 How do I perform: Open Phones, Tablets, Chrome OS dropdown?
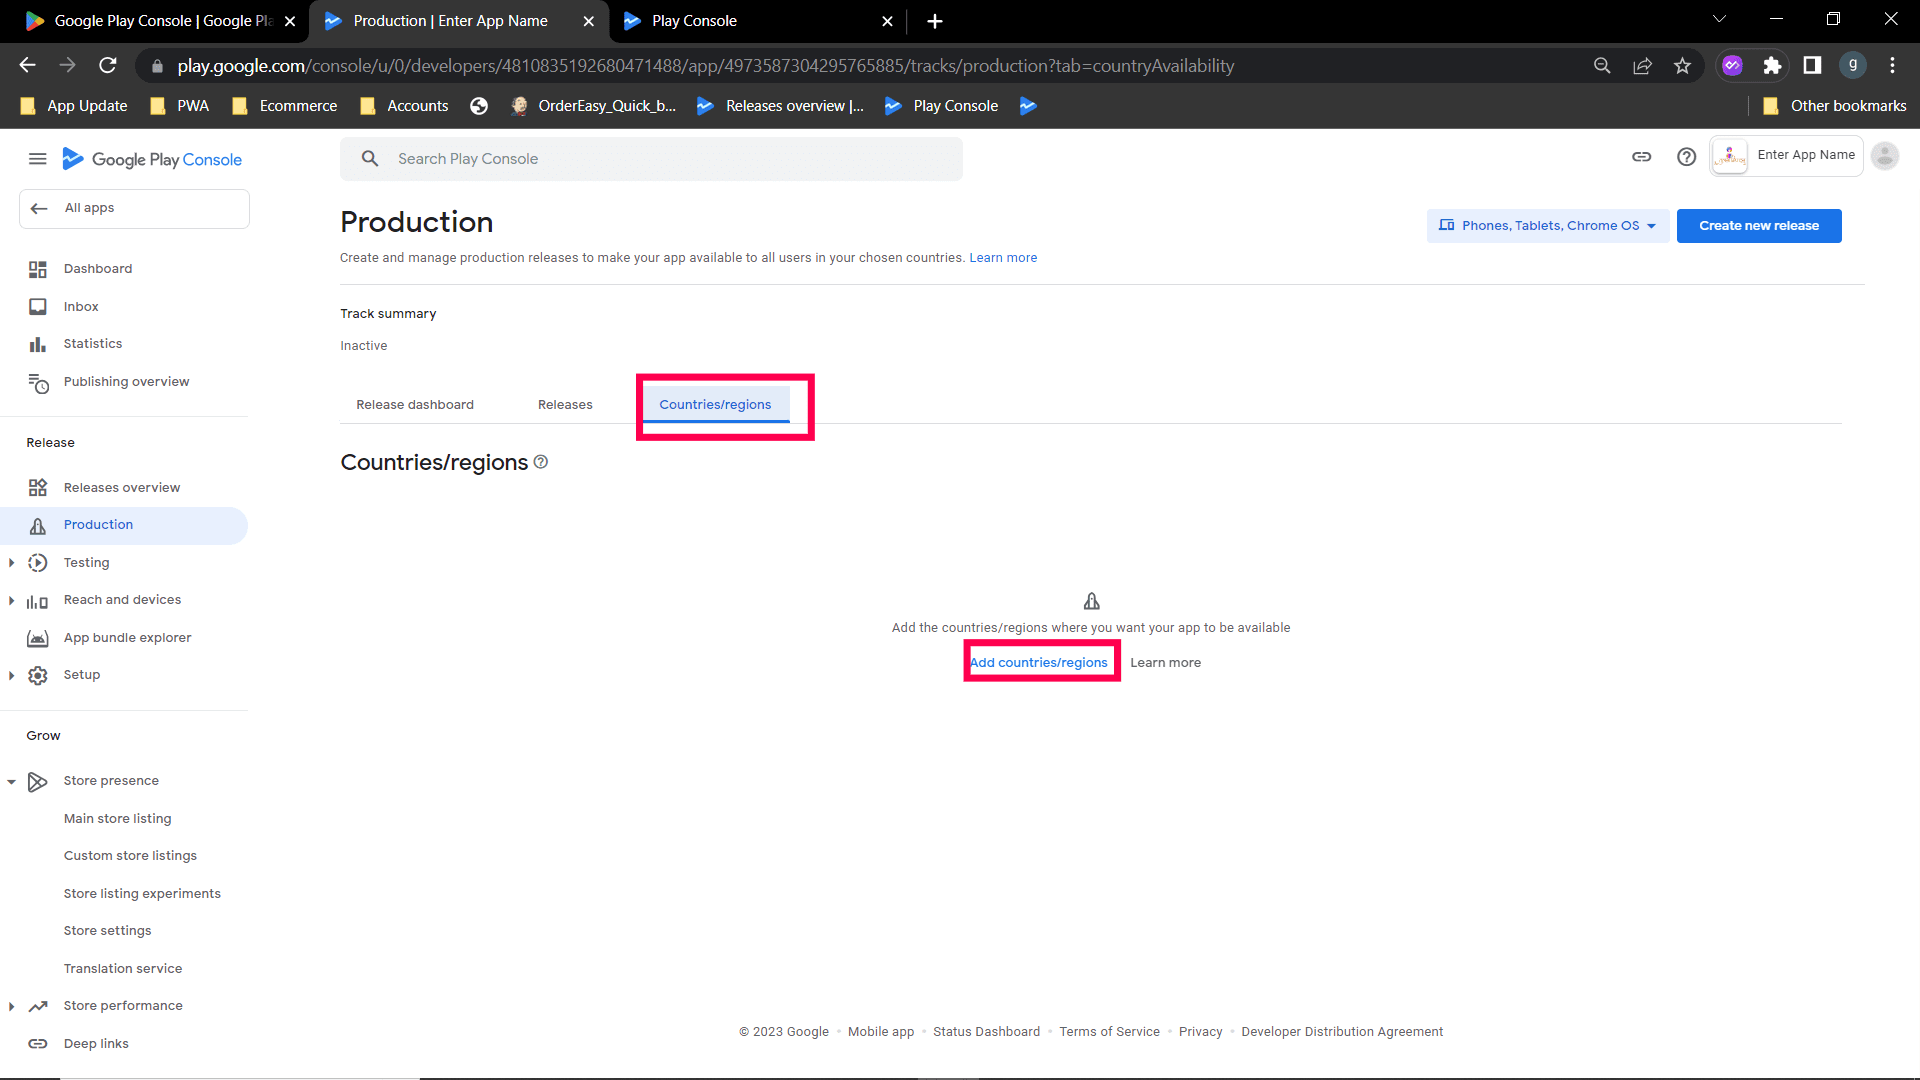coord(1547,226)
